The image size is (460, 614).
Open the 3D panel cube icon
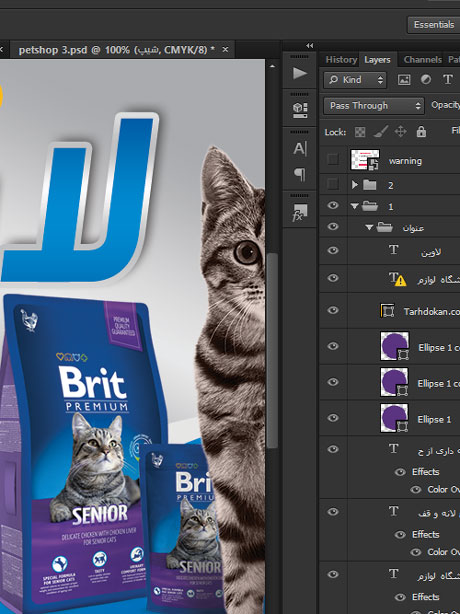click(299, 110)
